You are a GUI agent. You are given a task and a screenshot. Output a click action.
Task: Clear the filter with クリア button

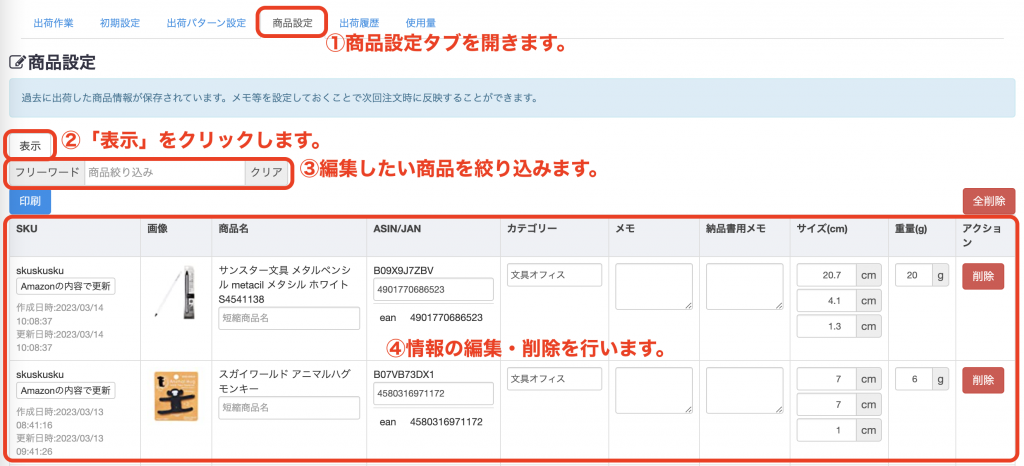(266, 172)
